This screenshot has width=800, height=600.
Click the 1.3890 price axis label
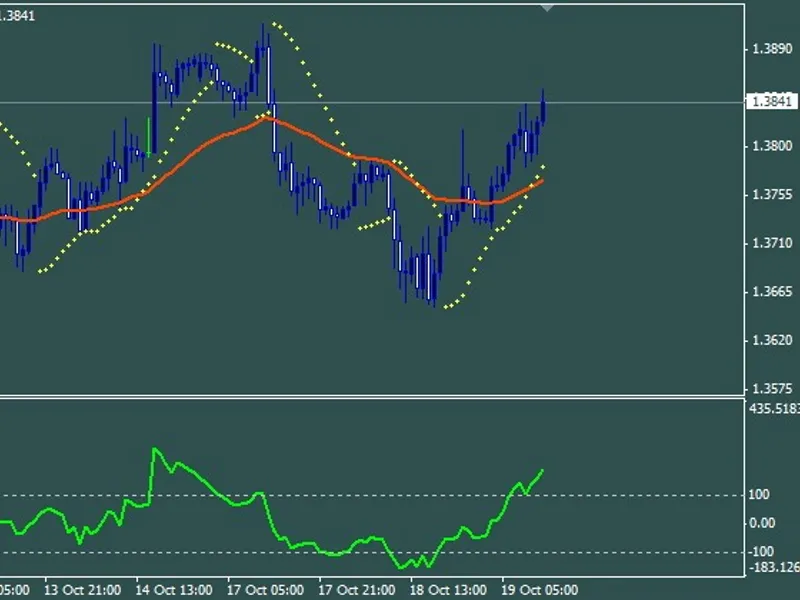[772, 49]
